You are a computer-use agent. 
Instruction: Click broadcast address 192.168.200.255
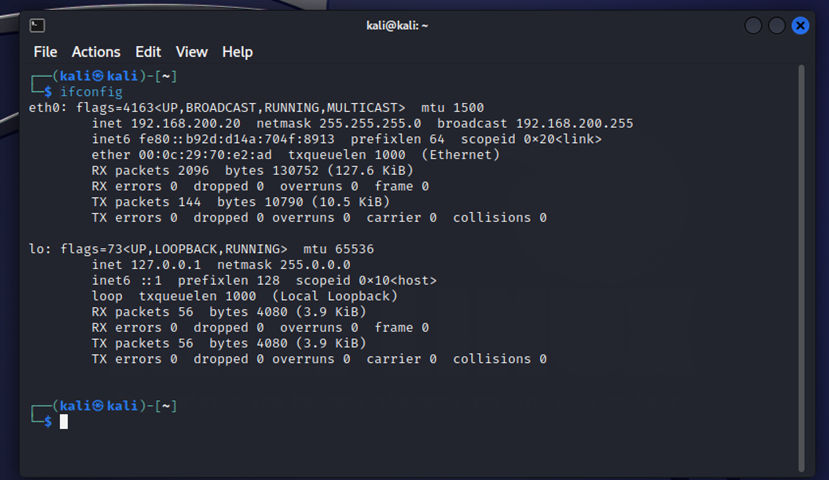click(574, 123)
